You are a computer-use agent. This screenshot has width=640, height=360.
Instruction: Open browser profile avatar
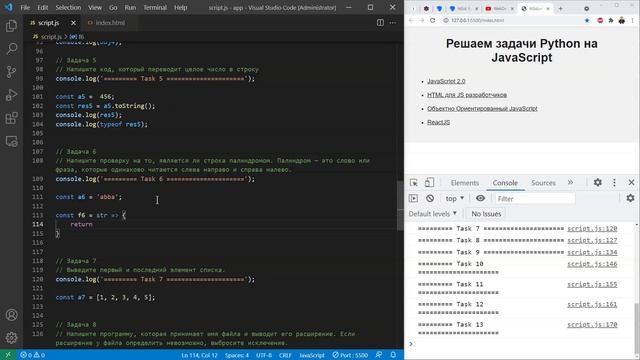(x=622, y=20)
